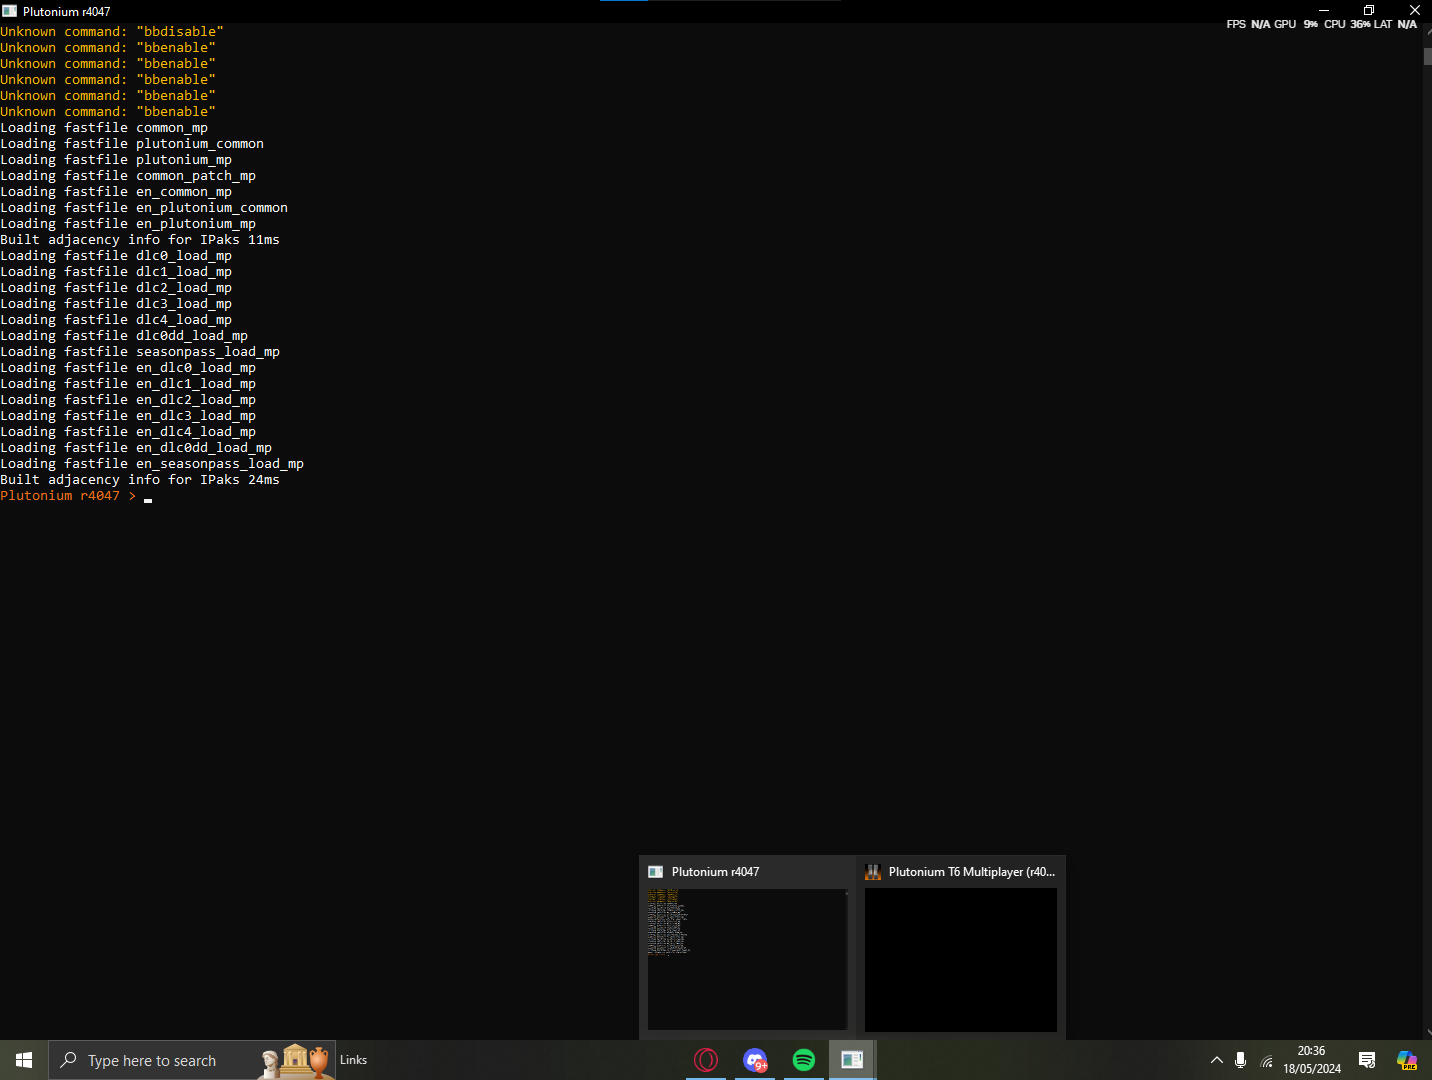Image resolution: width=1432 pixels, height=1080 pixels.
Task: Click the line "Loading fastfile dlc0dd_load_mp"
Action: 124,336
